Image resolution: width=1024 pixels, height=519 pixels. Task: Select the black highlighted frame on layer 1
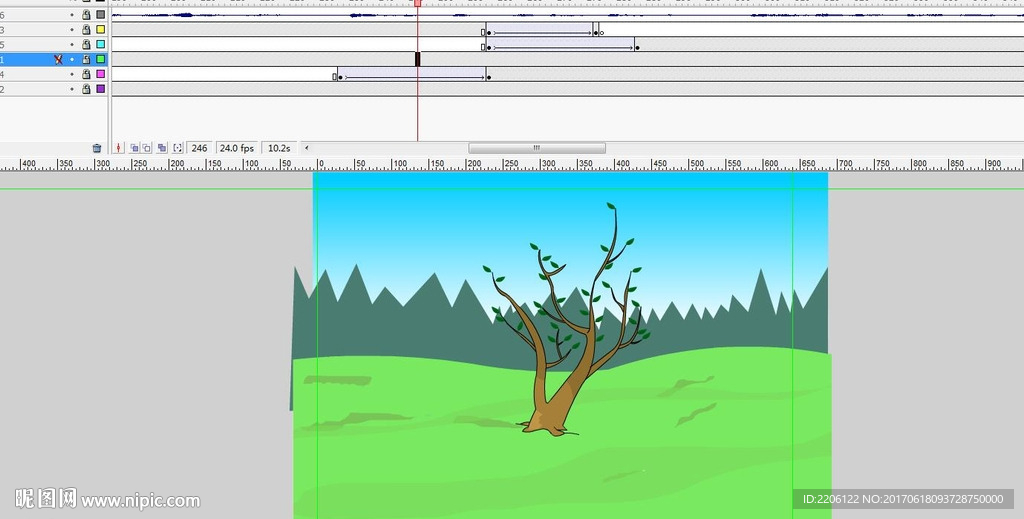tap(417, 59)
